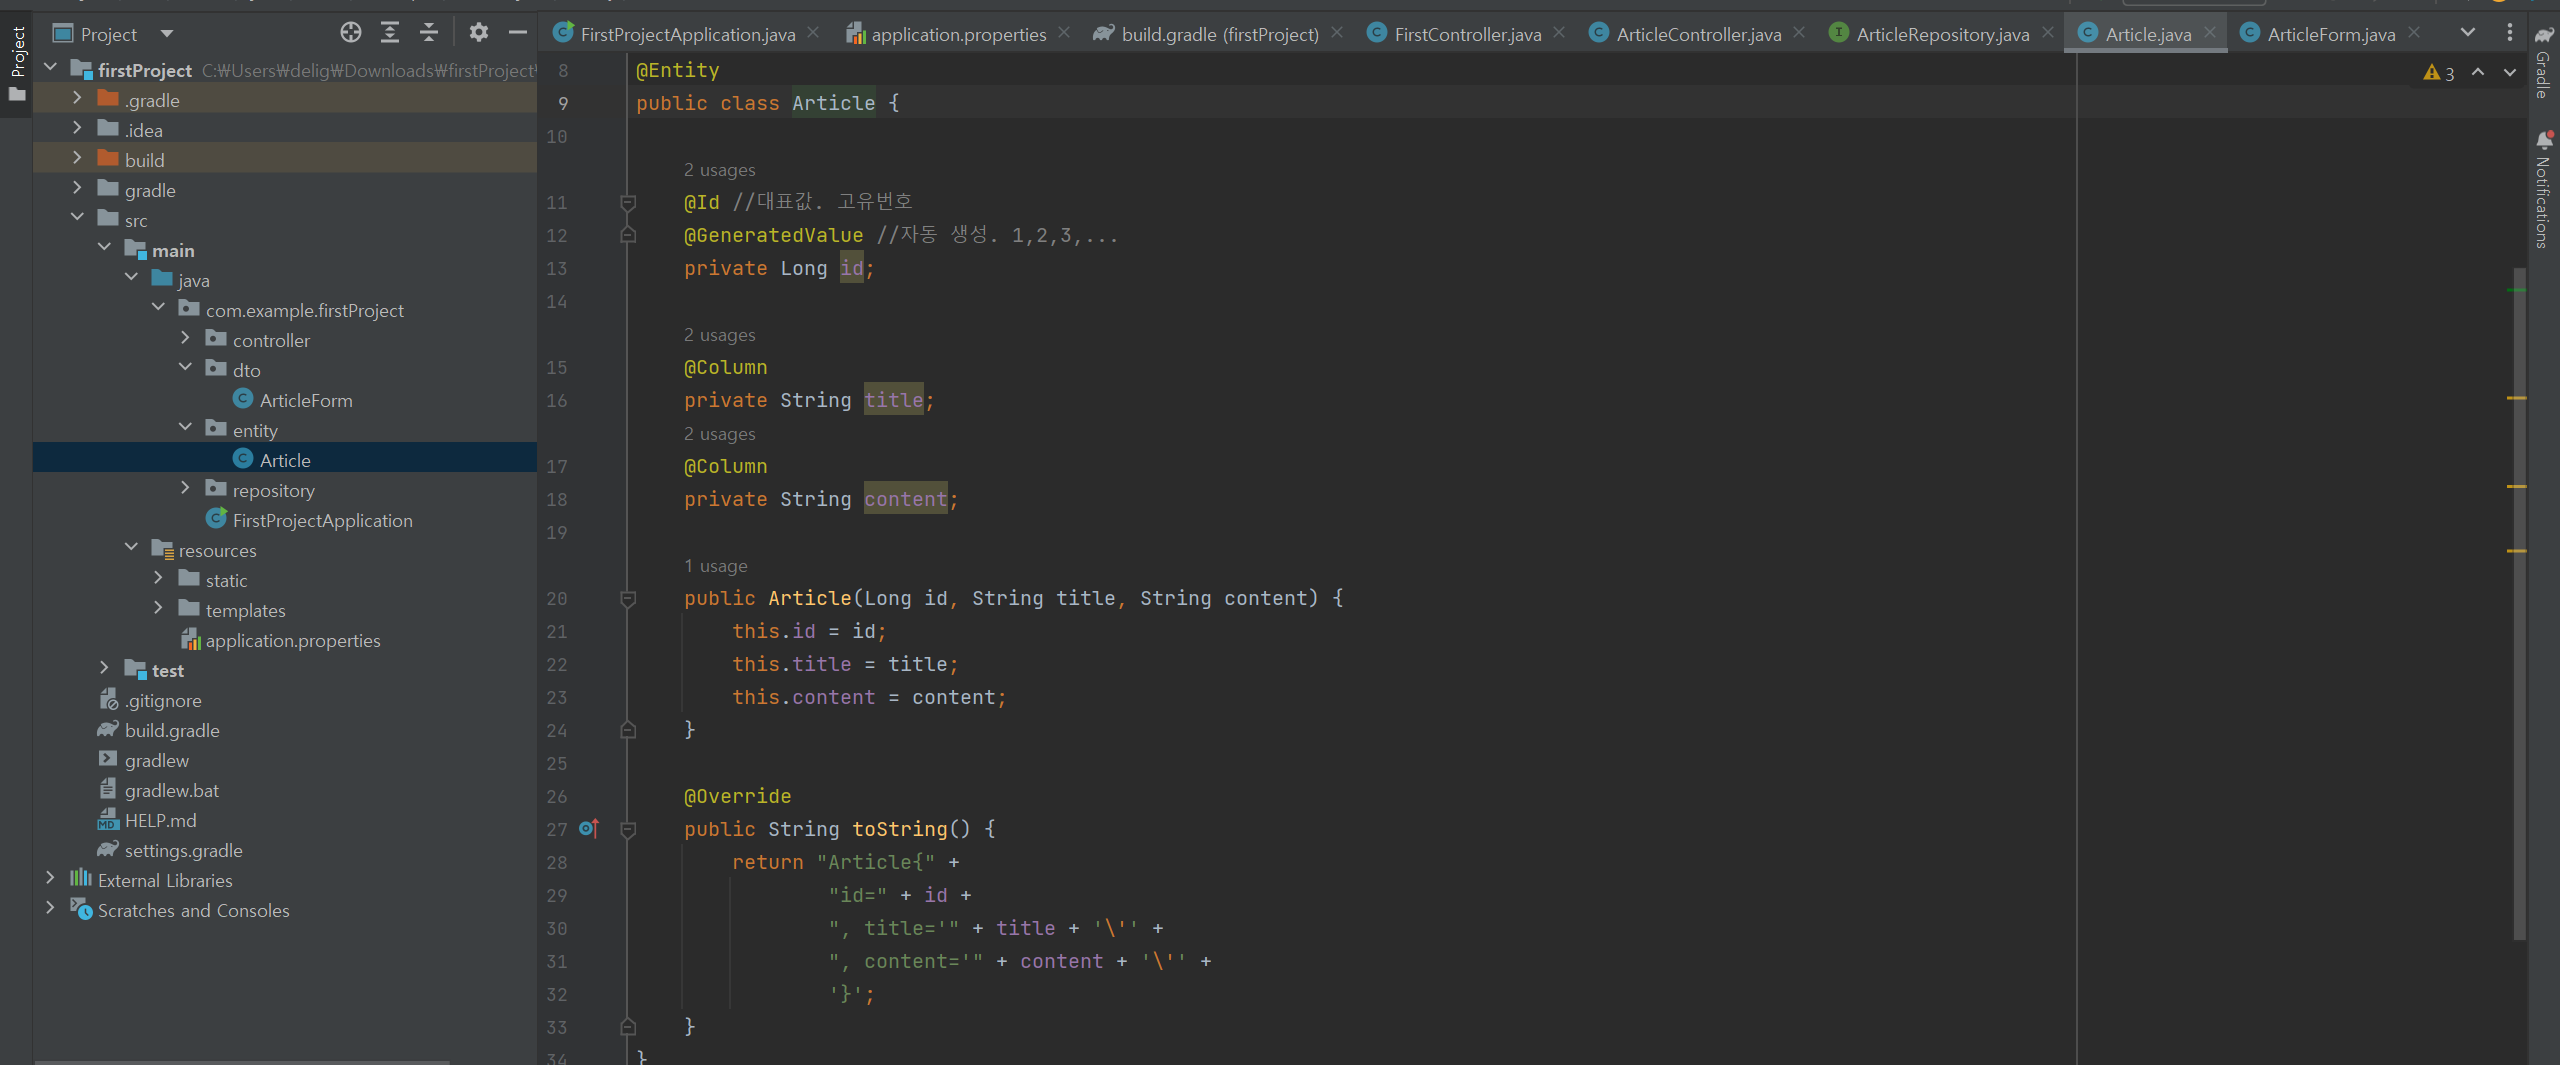The width and height of the screenshot is (2560, 1065).
Task: Place cursor on Article class name line 9
Action: pyautogui.click(x=833, y=103)
